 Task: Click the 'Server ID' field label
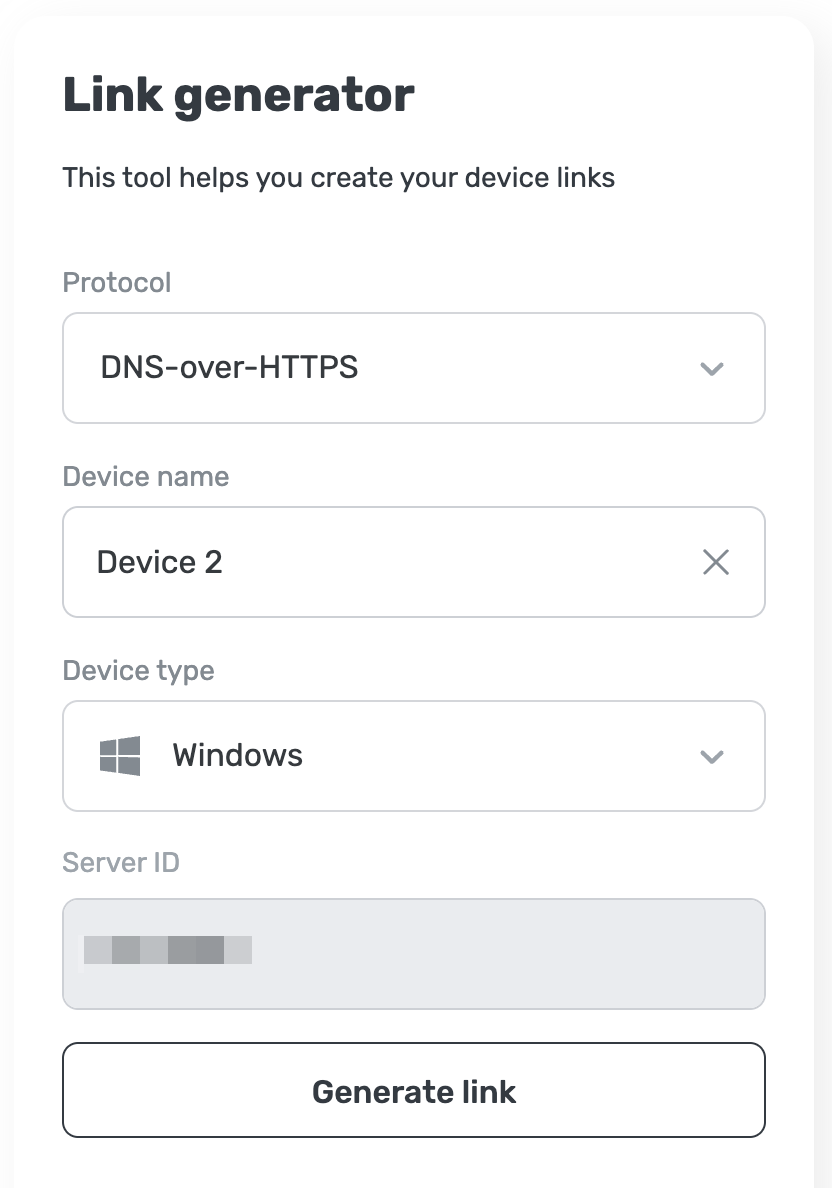click(x=120, y=862)
